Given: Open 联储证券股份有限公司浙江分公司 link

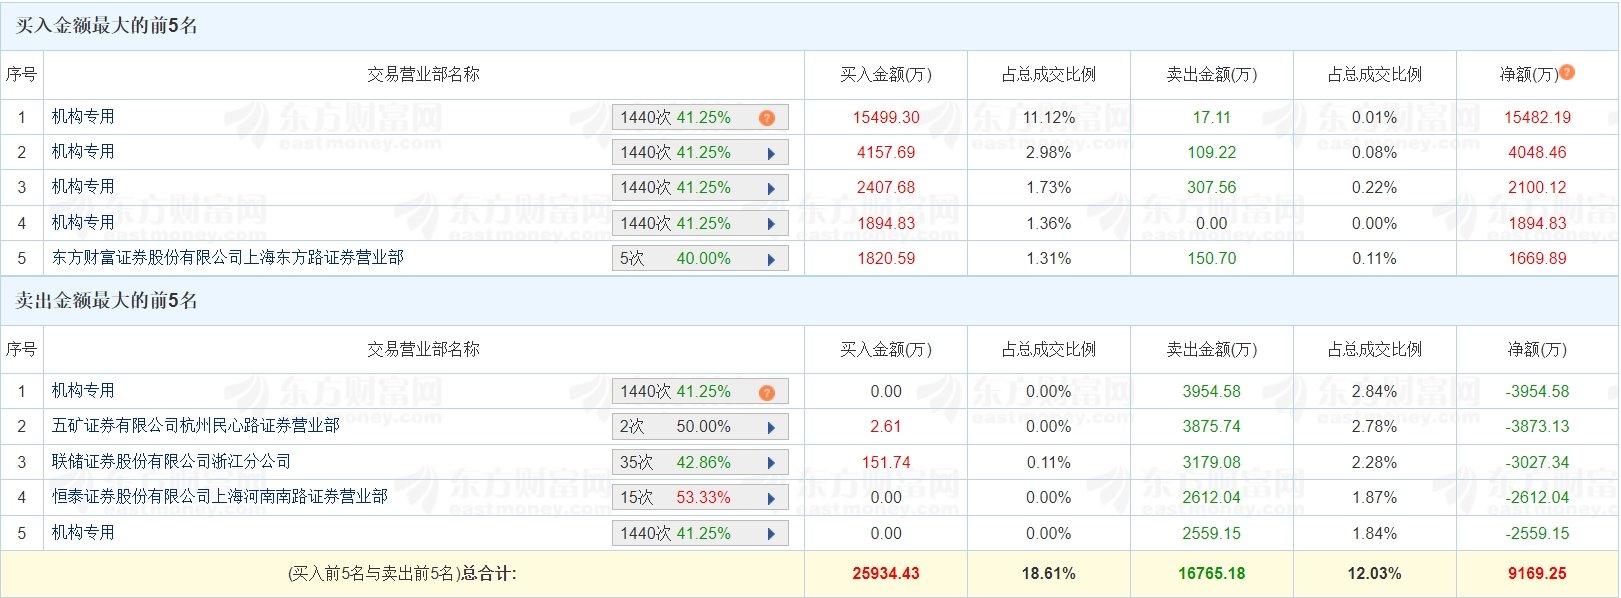Looking at the screenshot, I should click(171, 462).
